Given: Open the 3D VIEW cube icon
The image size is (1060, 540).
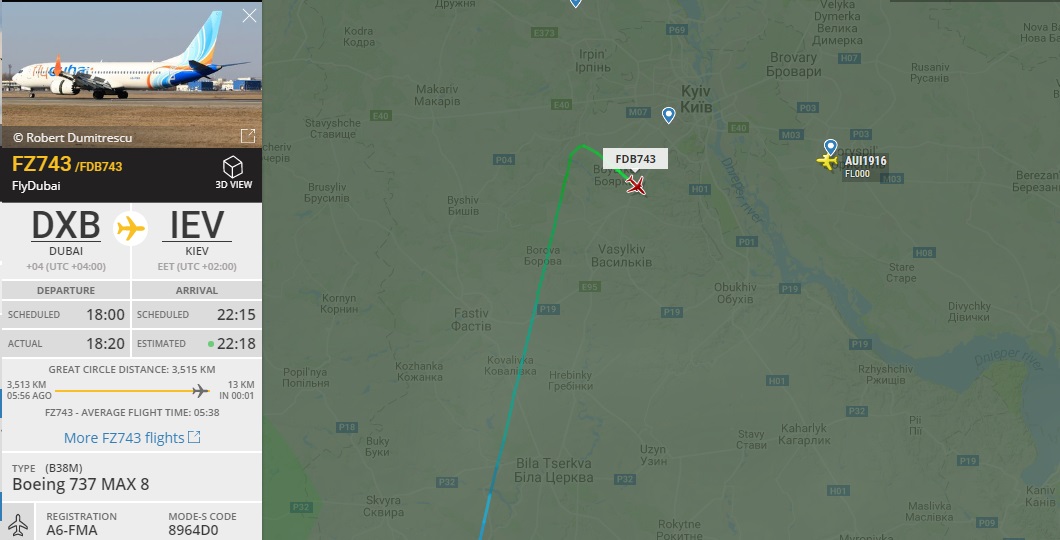Looking at the screenshot, I should (x=233, y=167).
